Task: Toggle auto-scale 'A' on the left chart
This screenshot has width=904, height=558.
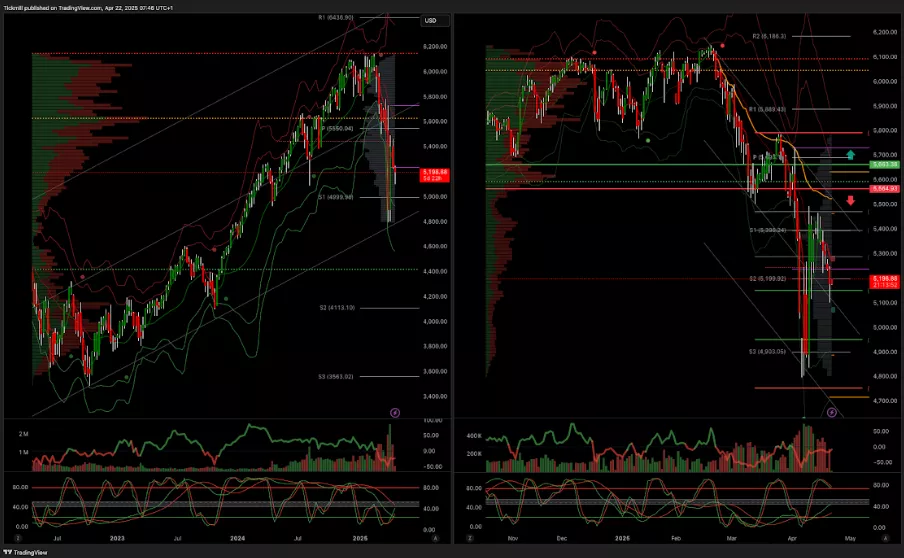Action: click(x=435, y=537)
